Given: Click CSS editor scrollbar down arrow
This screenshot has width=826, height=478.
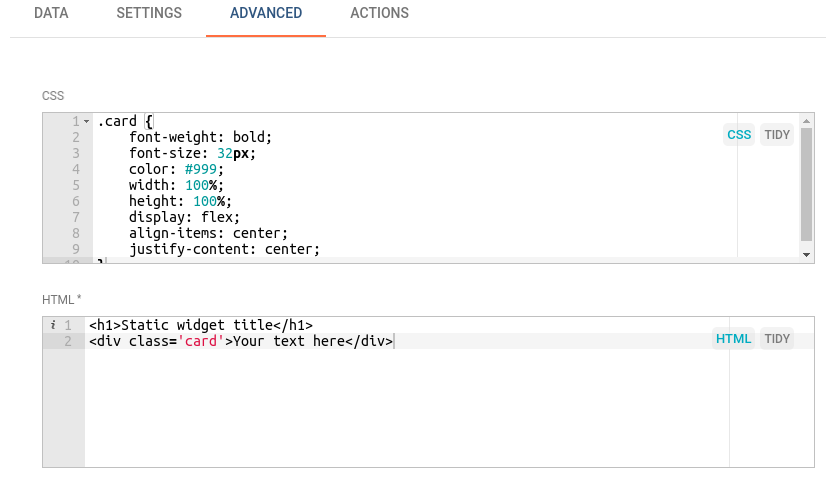Looking at the screenshot, I should tap(807, 255).
